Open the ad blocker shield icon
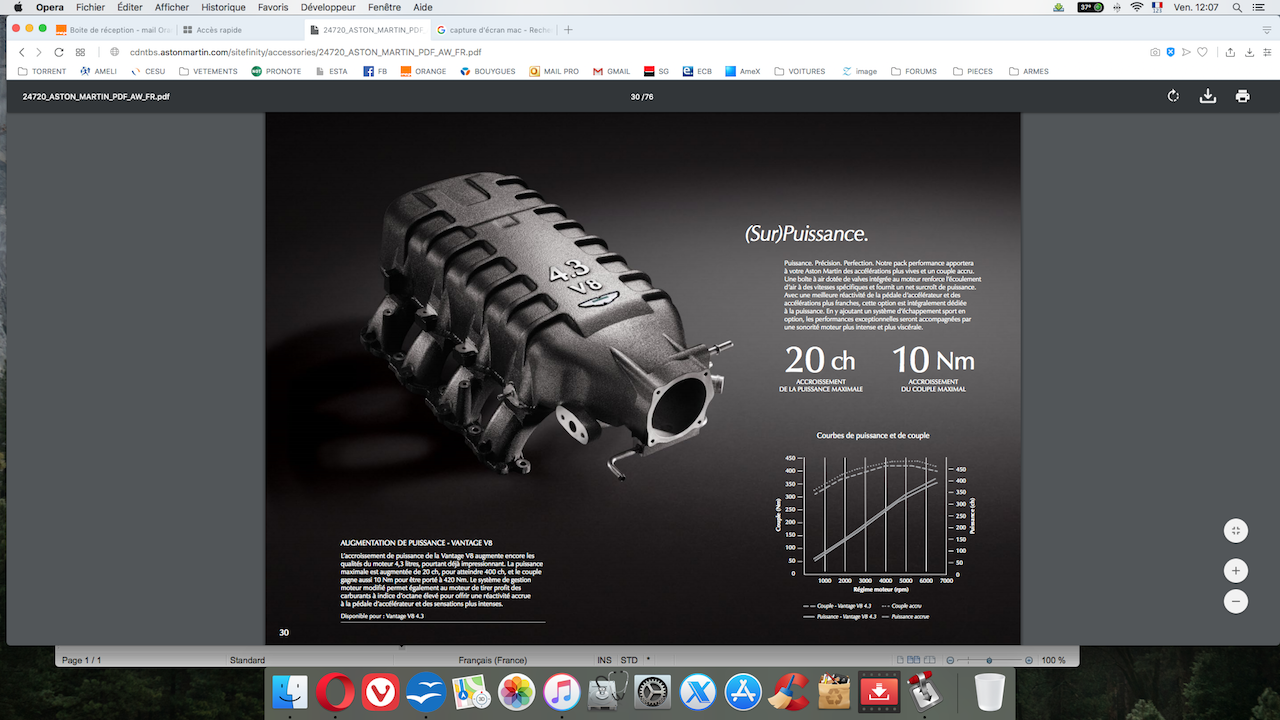The width and height of the screenshot is (1280, 720). [1171, 52]
